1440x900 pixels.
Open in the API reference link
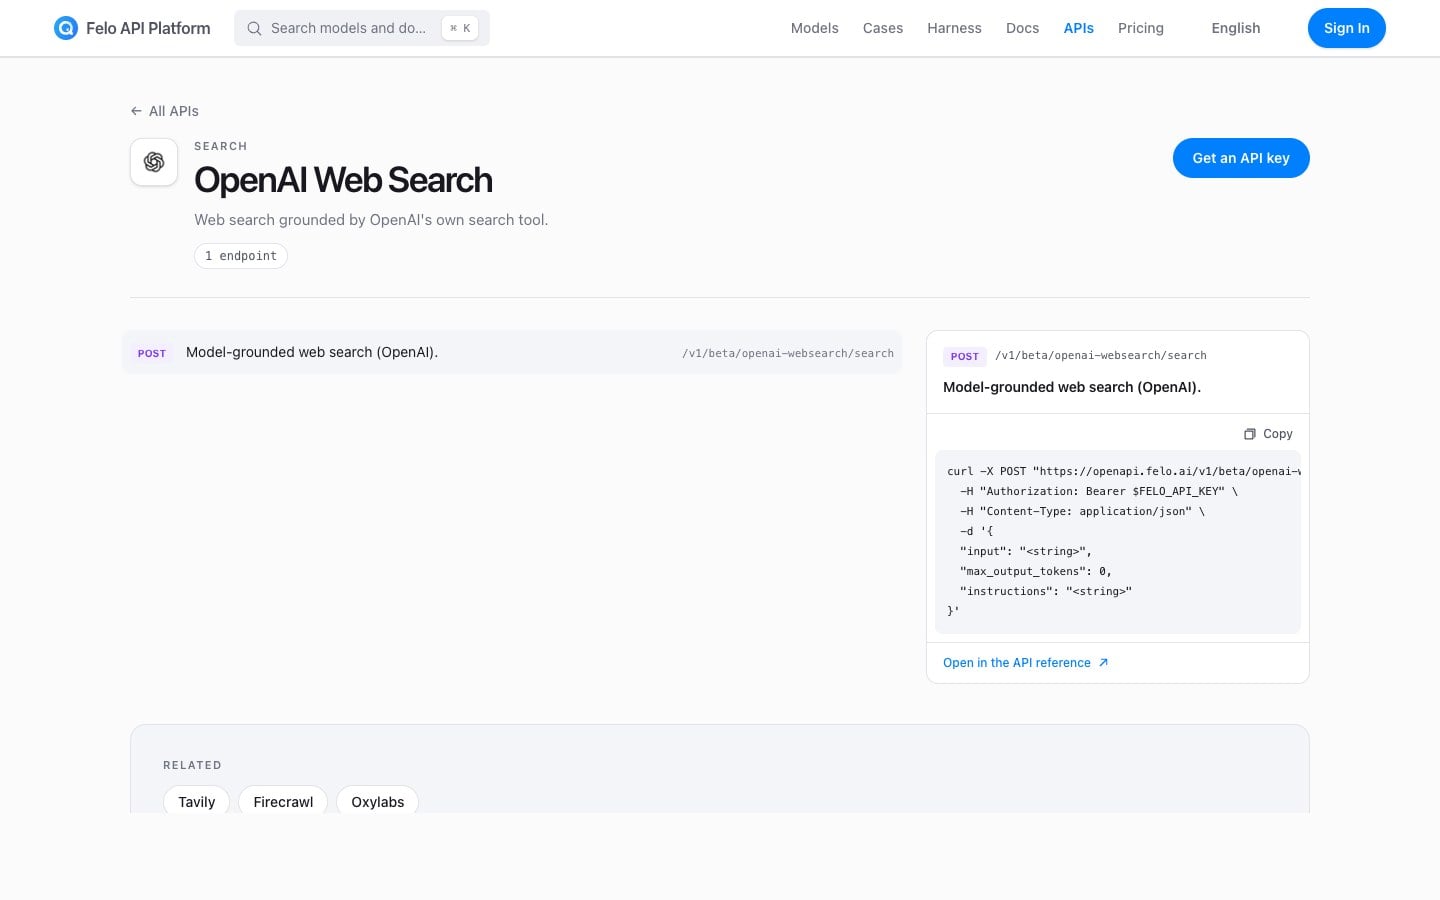[x=1026, y=663]
